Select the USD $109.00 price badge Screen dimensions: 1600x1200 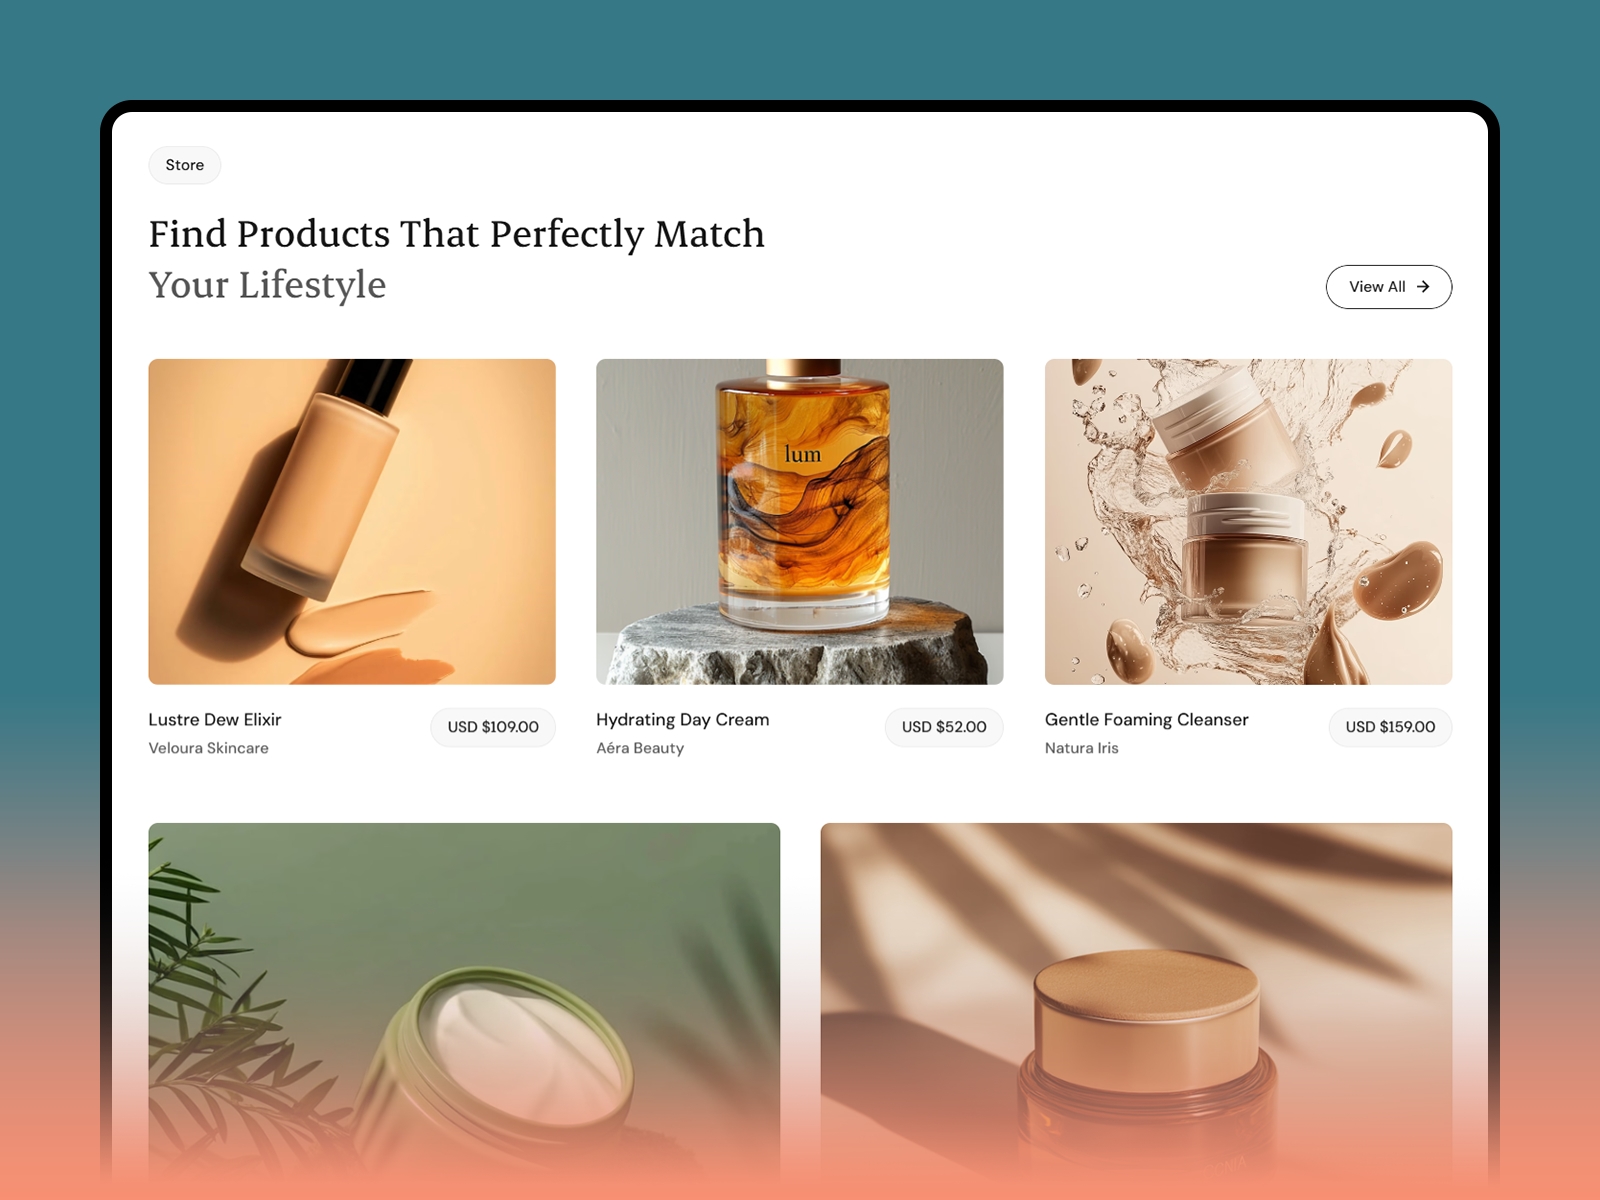[493, 727]
